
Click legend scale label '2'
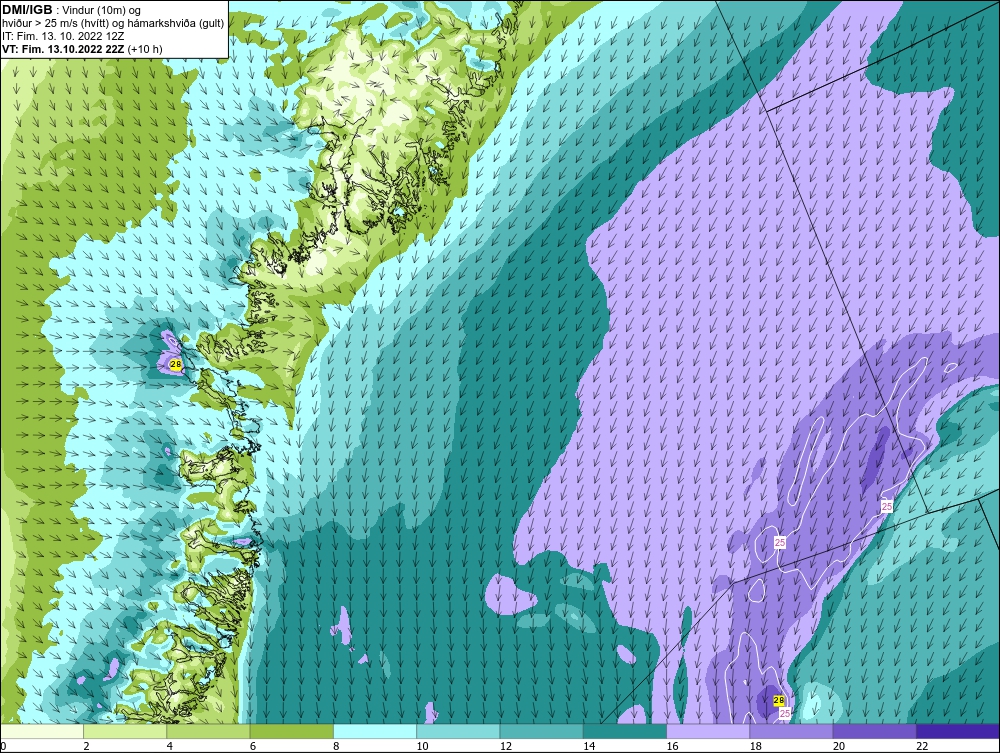pyautogui.click(x=86, y=746)
